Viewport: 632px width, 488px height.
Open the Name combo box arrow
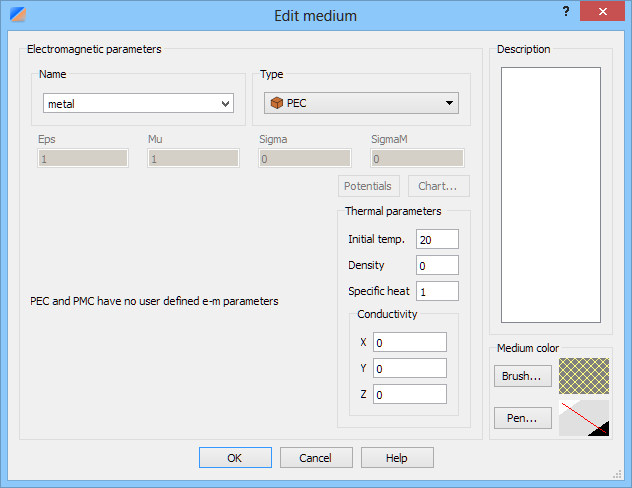coord(226,104)
